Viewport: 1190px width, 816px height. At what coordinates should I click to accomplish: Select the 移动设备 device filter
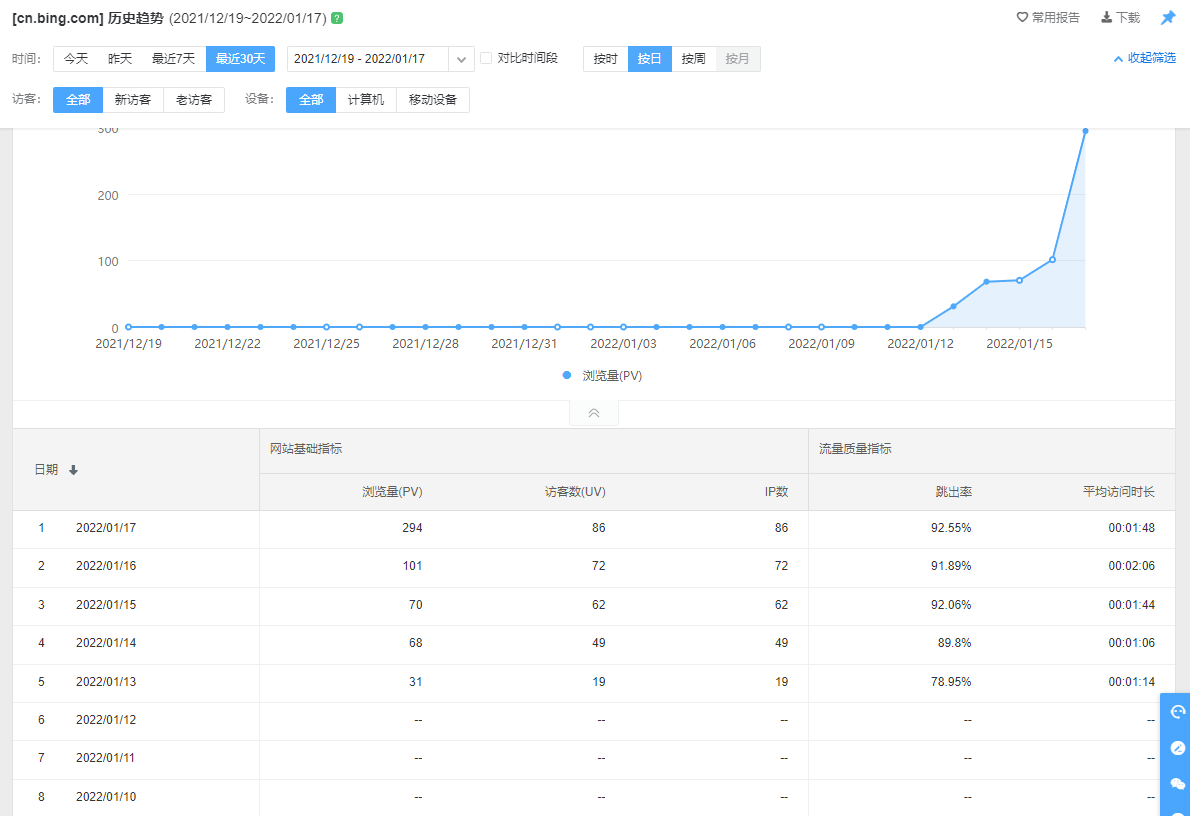pyautogui.click(x=433, y=100)
